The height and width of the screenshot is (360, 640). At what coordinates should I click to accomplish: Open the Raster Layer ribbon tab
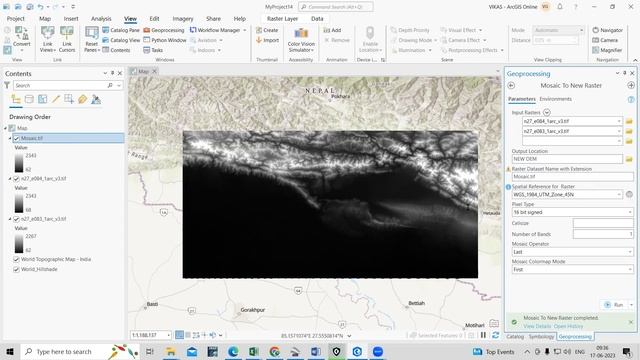coord(282,19)
